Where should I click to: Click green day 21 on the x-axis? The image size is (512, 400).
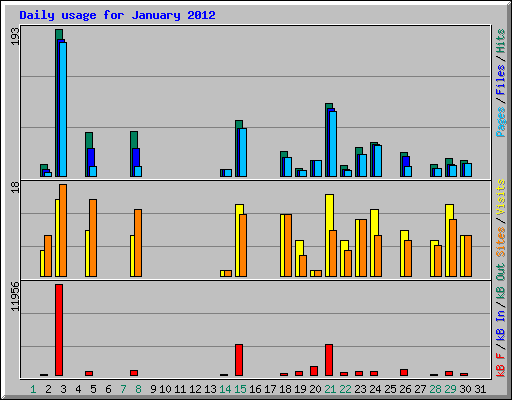(x=330, y=389)
